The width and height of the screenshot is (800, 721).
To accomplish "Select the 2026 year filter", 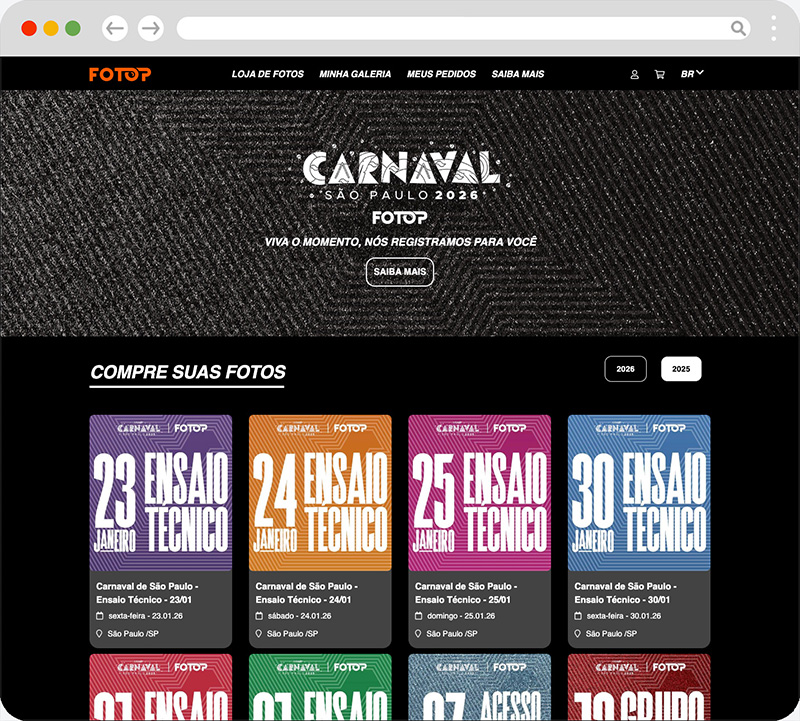I will tap(626, 369).
